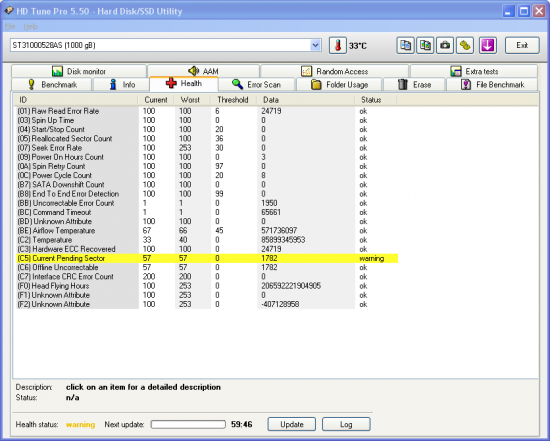Expand the ST31000528AS drive dropdown
Viewport: 550px width, 441px height.
(315, 45)
